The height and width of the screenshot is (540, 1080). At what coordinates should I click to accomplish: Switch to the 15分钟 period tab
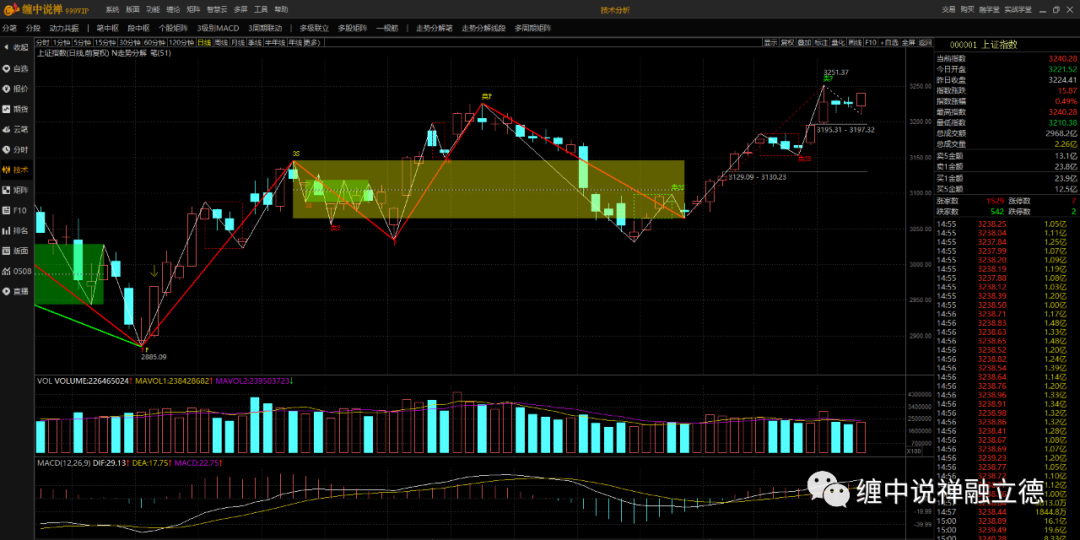click(x=105, y=43)
